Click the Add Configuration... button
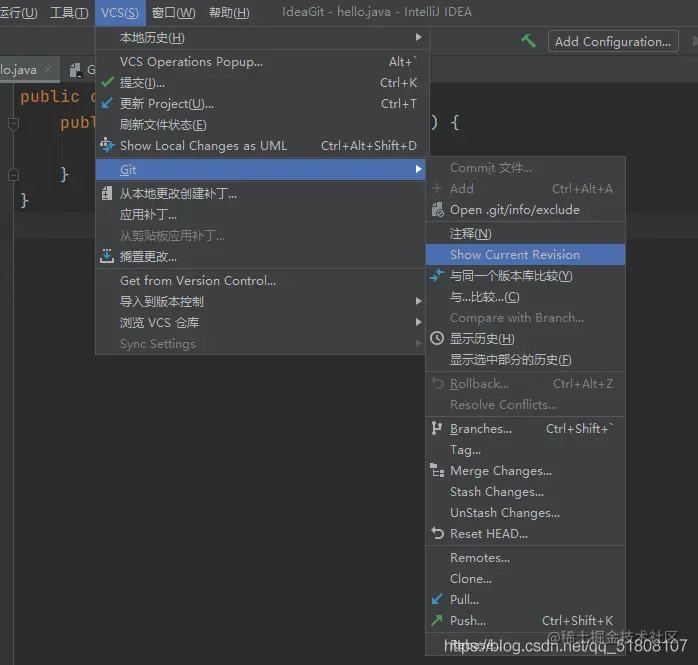 pyautogui.click(x=613, y=41)
